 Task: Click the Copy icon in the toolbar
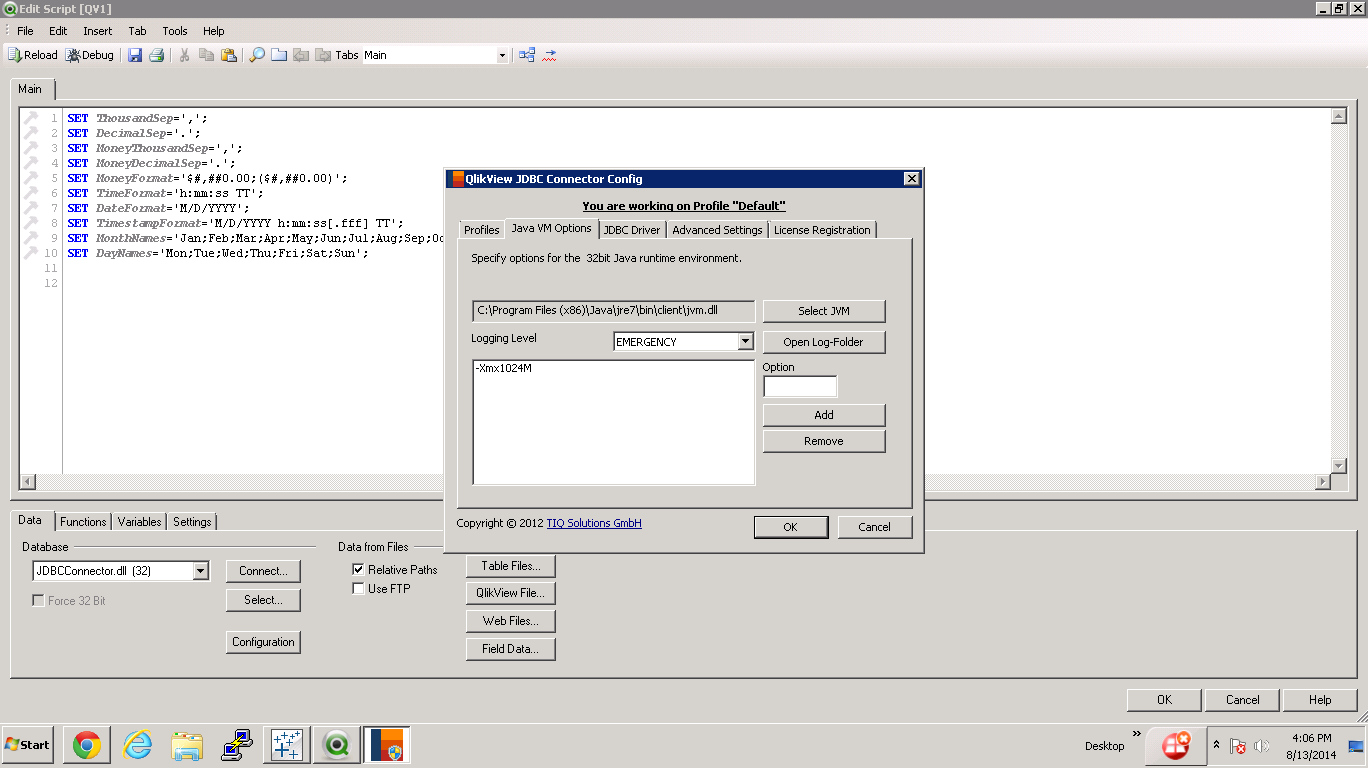click(x=206, y=55)
